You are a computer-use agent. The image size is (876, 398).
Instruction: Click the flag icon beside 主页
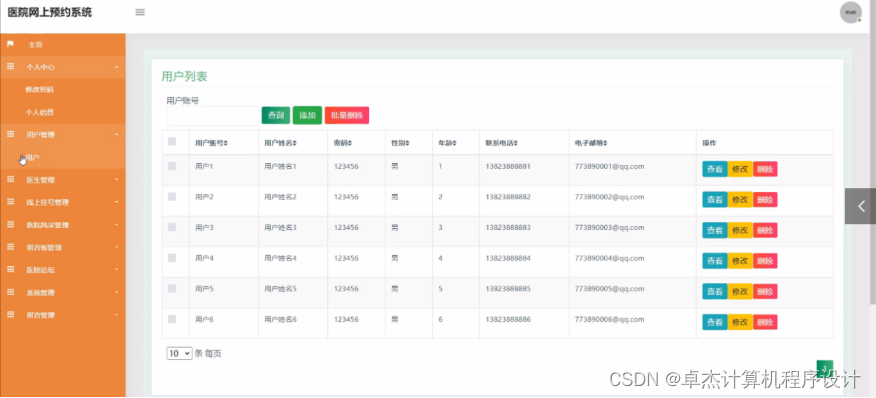click(10, 44)
